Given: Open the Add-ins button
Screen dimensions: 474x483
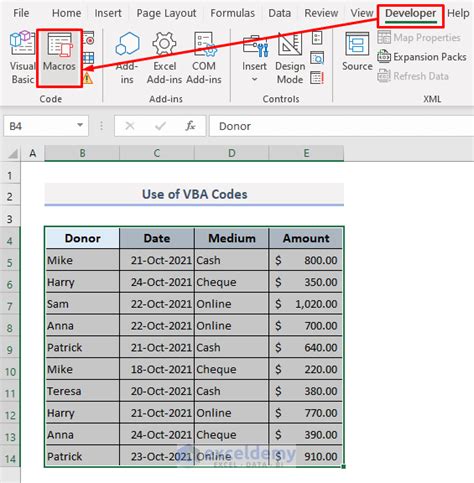Looking at the screenshot, I should click(x=127, y=57).
